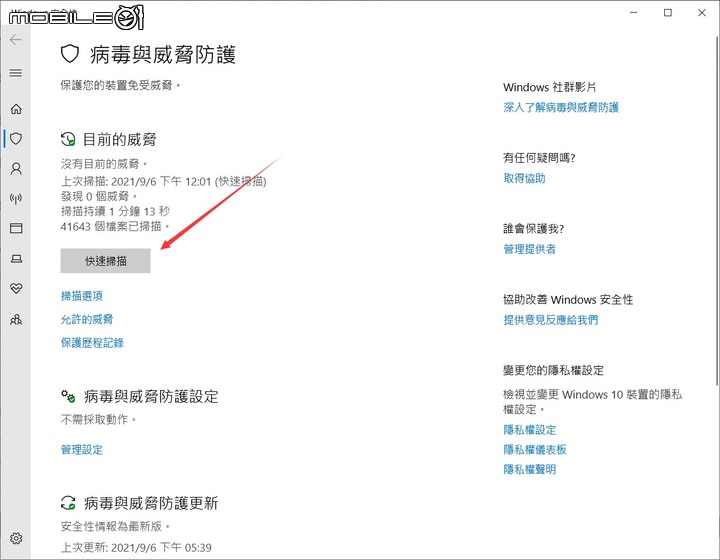Open 管理設定 link
The height and width of the screenshot is (560, 720).
click(x=82, y=450)
